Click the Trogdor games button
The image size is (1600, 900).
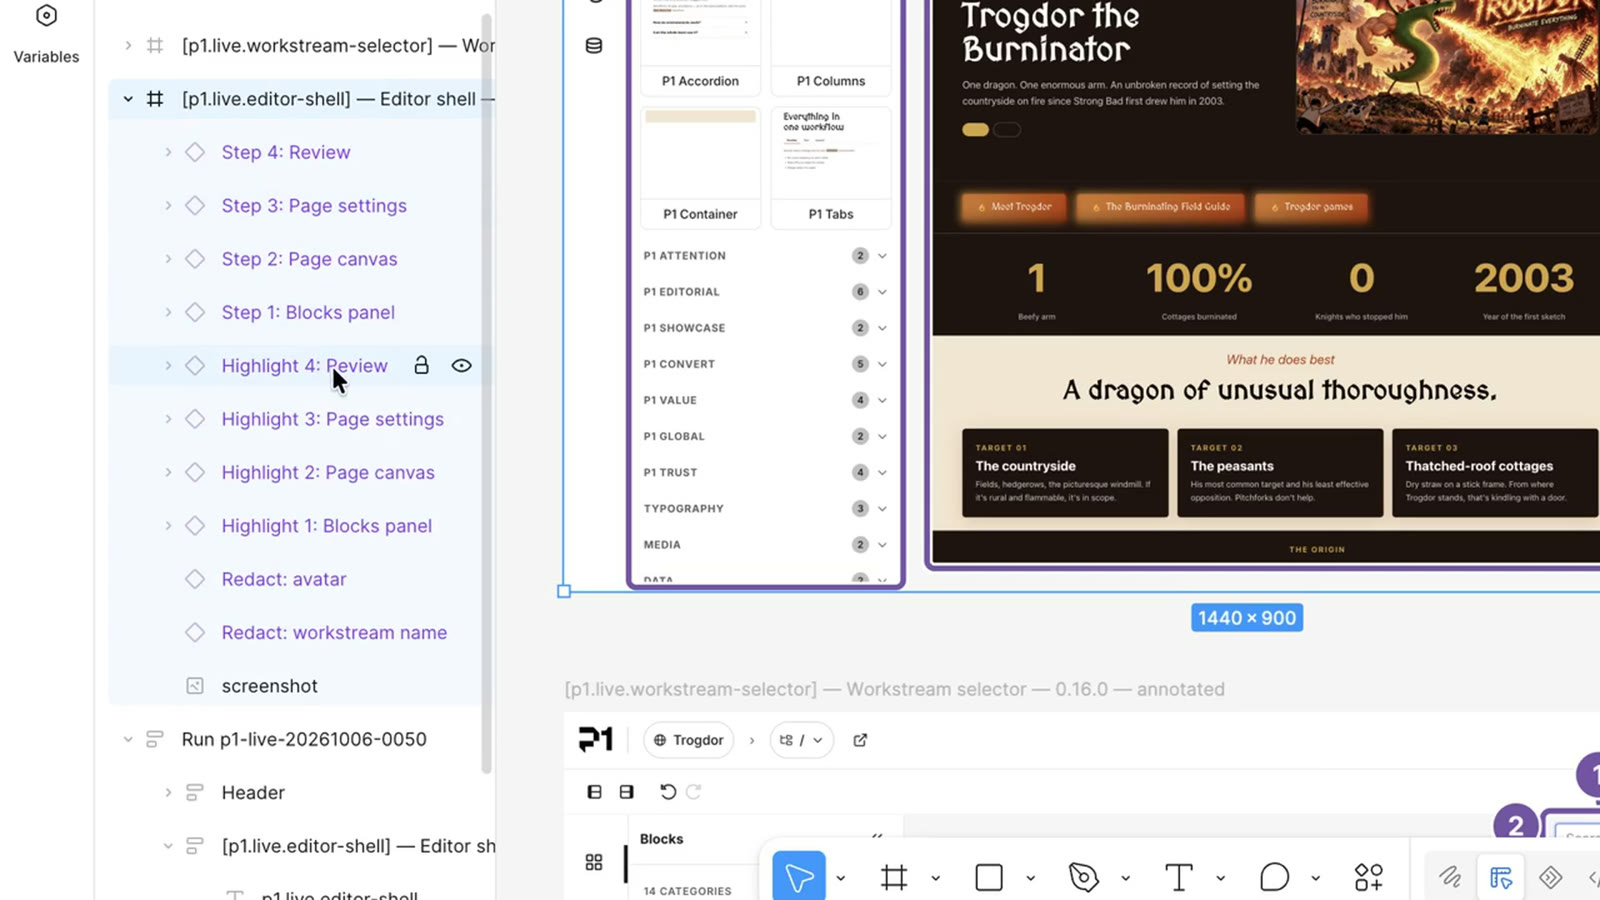pos(1311,207)
